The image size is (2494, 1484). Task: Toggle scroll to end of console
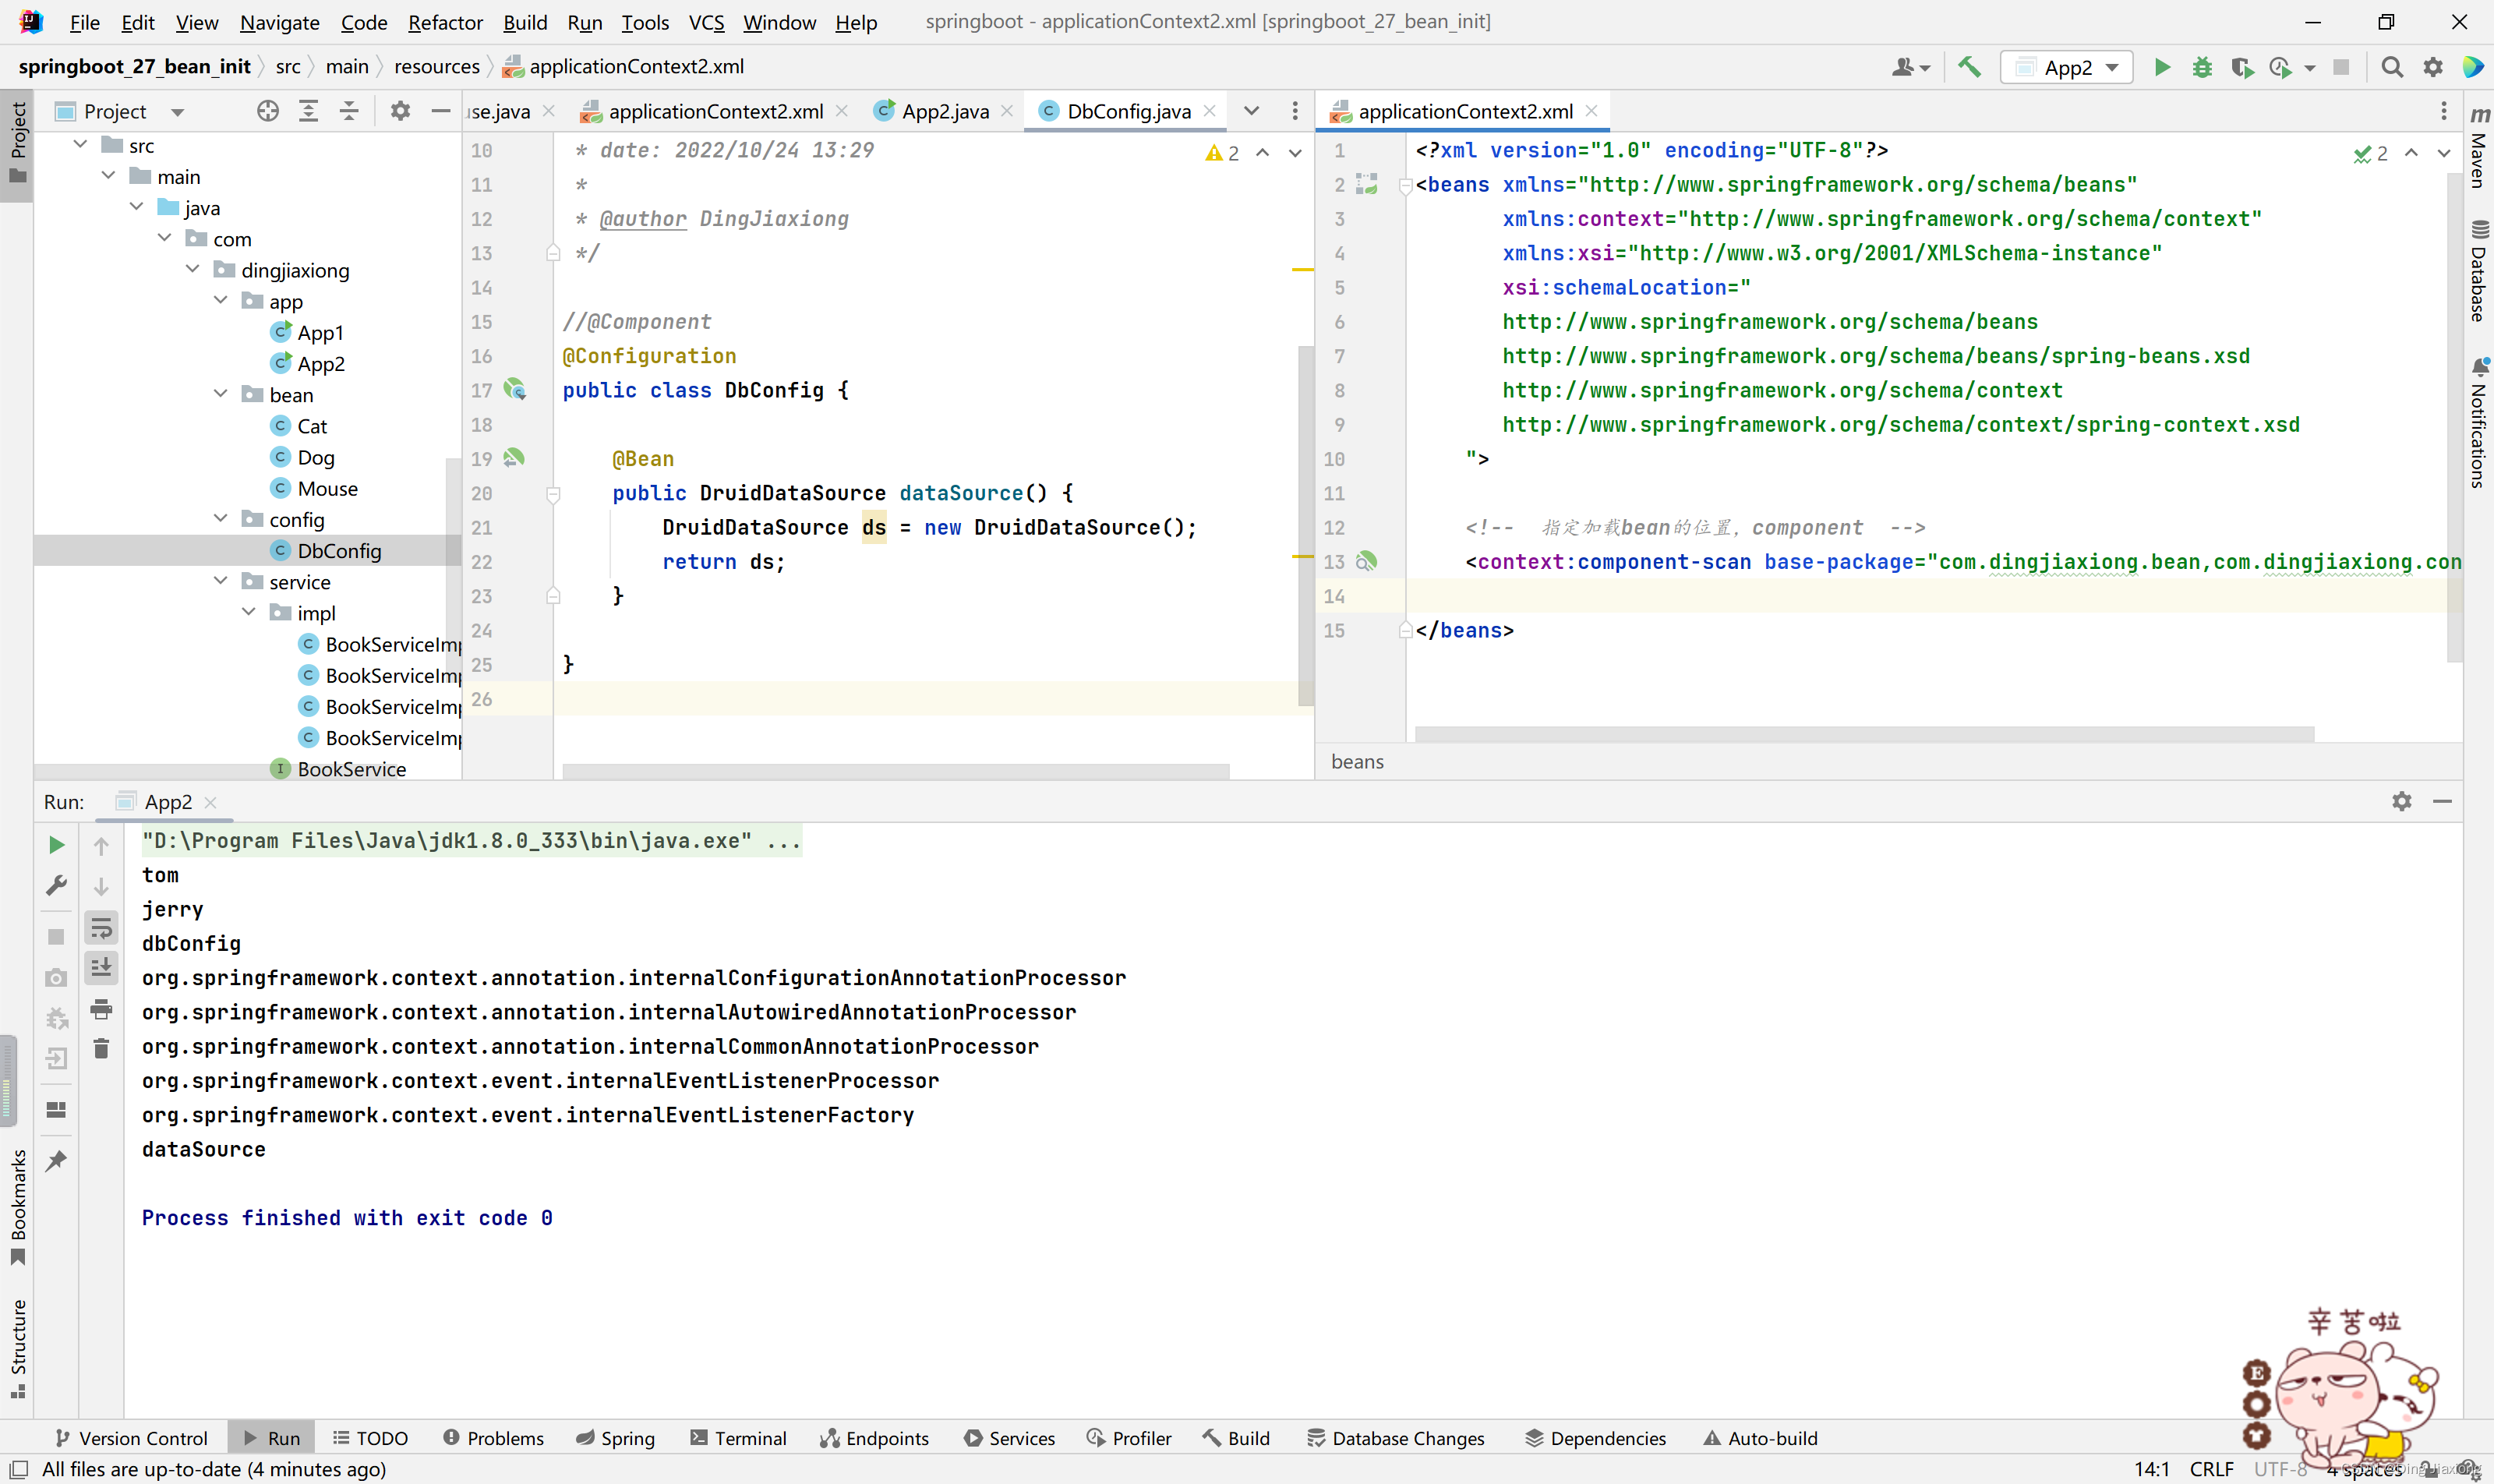coord(101,968)
